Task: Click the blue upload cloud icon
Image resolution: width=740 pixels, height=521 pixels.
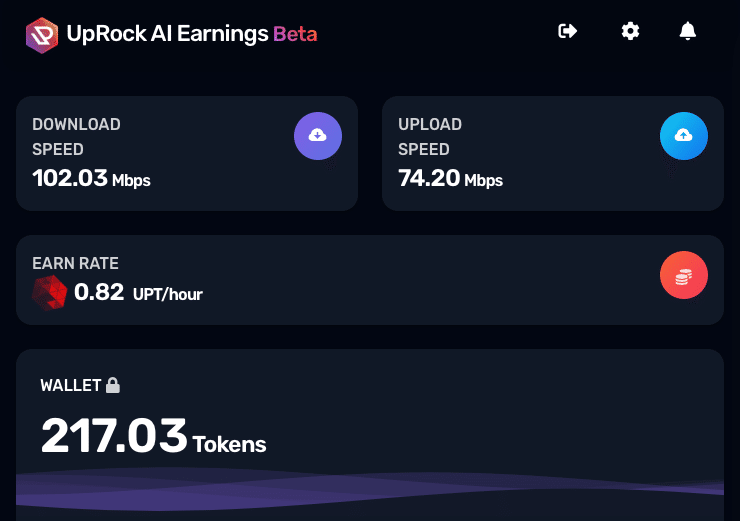Action: click(684, 135)
